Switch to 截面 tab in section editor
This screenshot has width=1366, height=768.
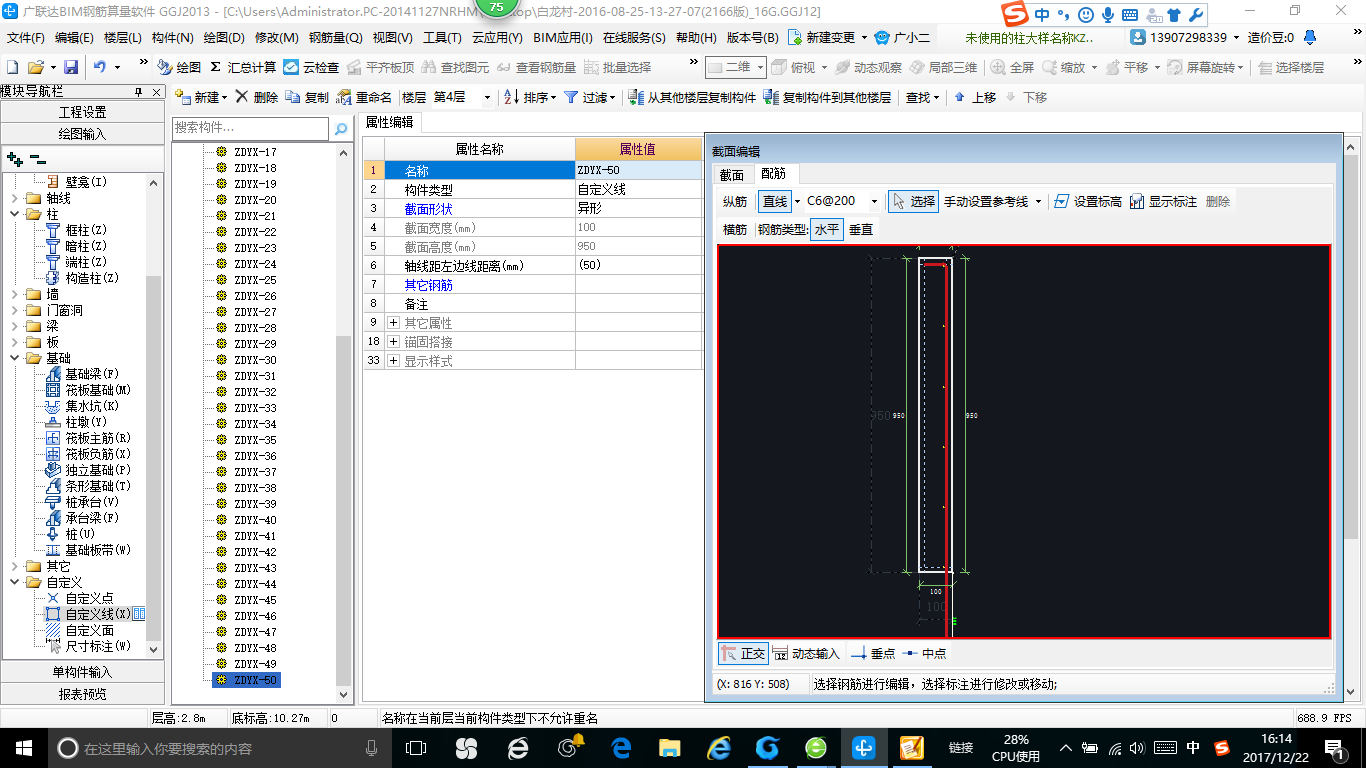coord(732,175)
